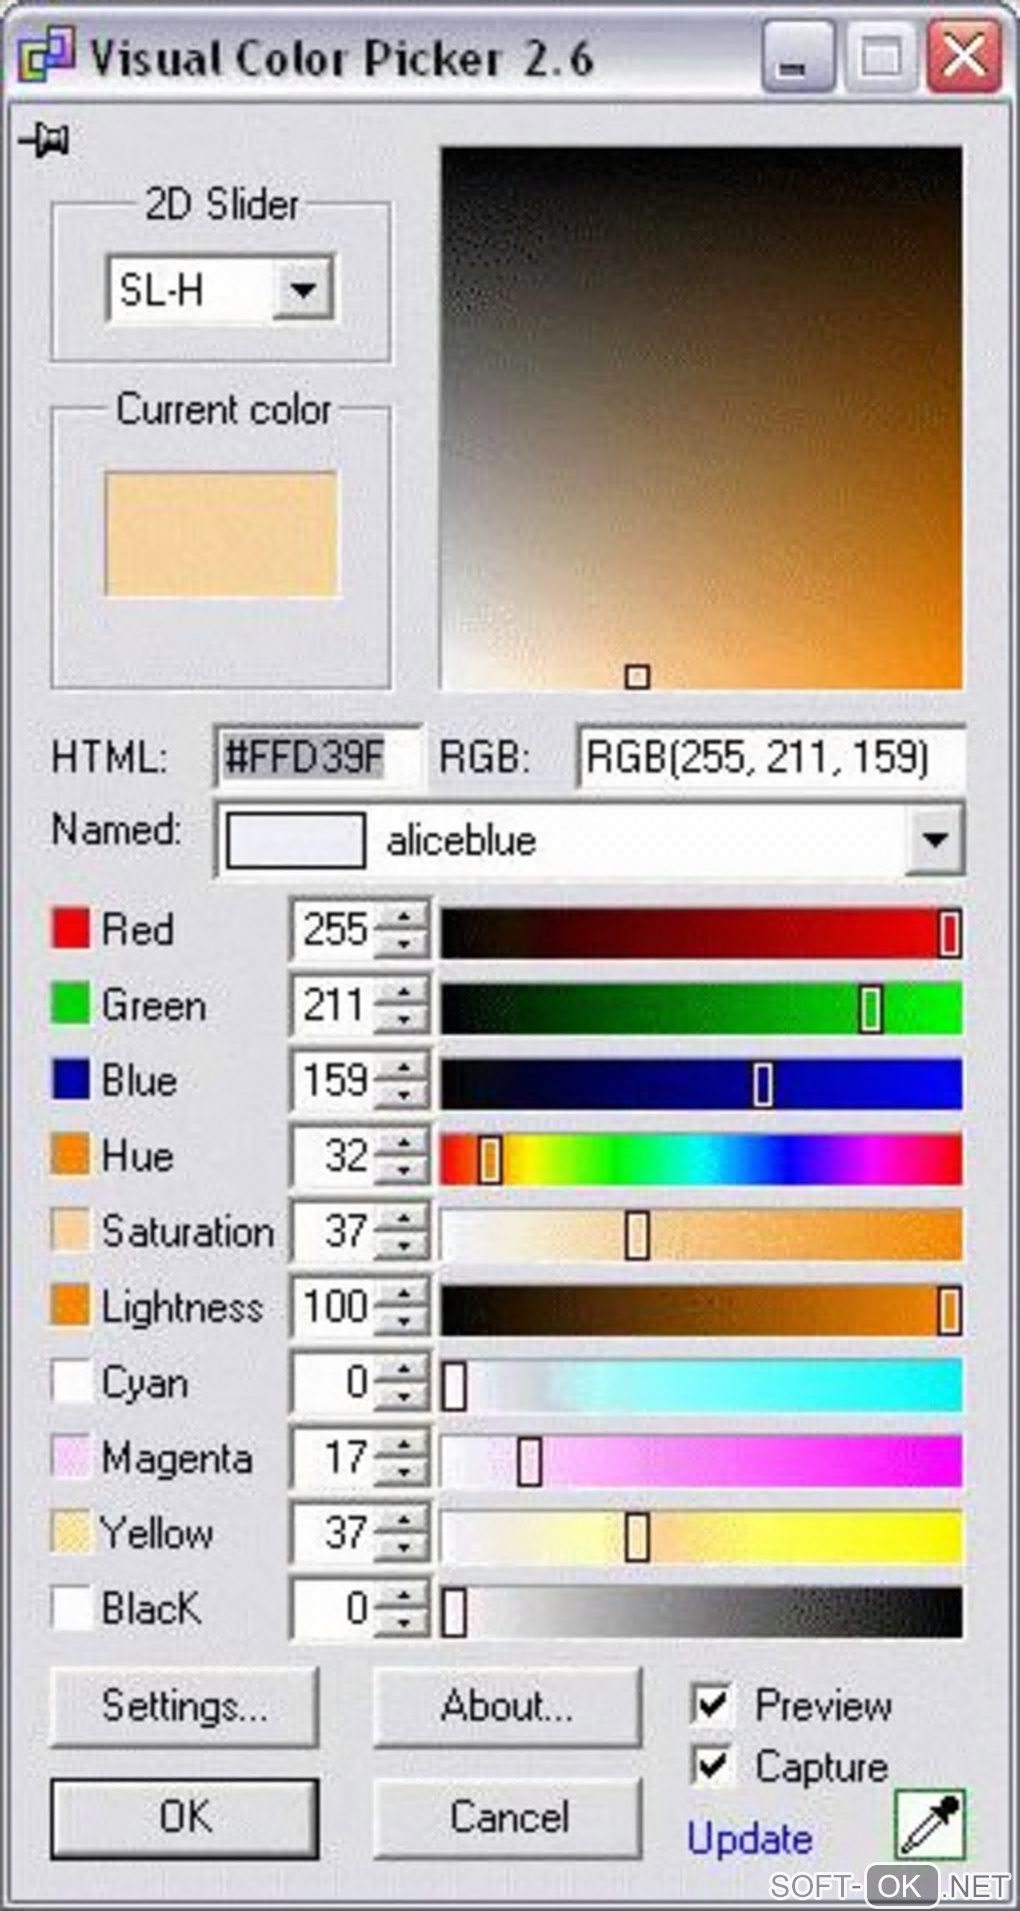Click the Visual Color Picker title icon

(46, 57)
